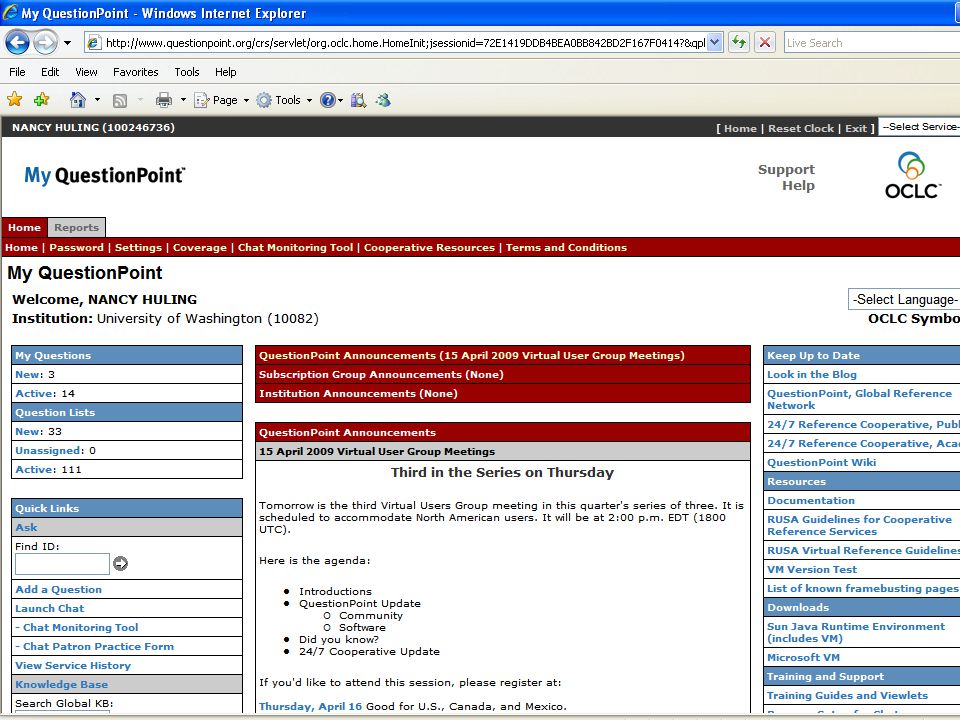Click Coverage in the red navigation bar
This screenshot has width=960, height=720.
200,247
